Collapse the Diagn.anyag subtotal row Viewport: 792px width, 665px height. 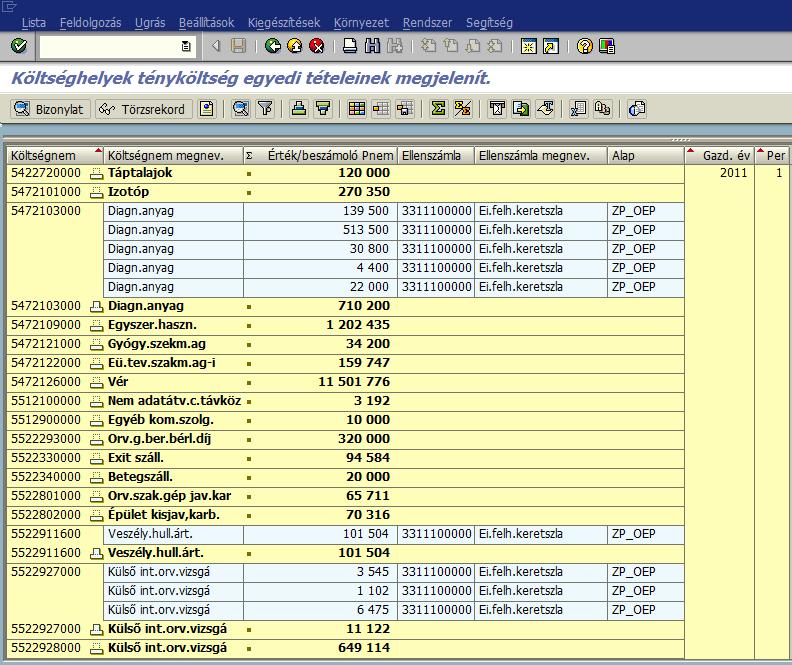[96, 306]
